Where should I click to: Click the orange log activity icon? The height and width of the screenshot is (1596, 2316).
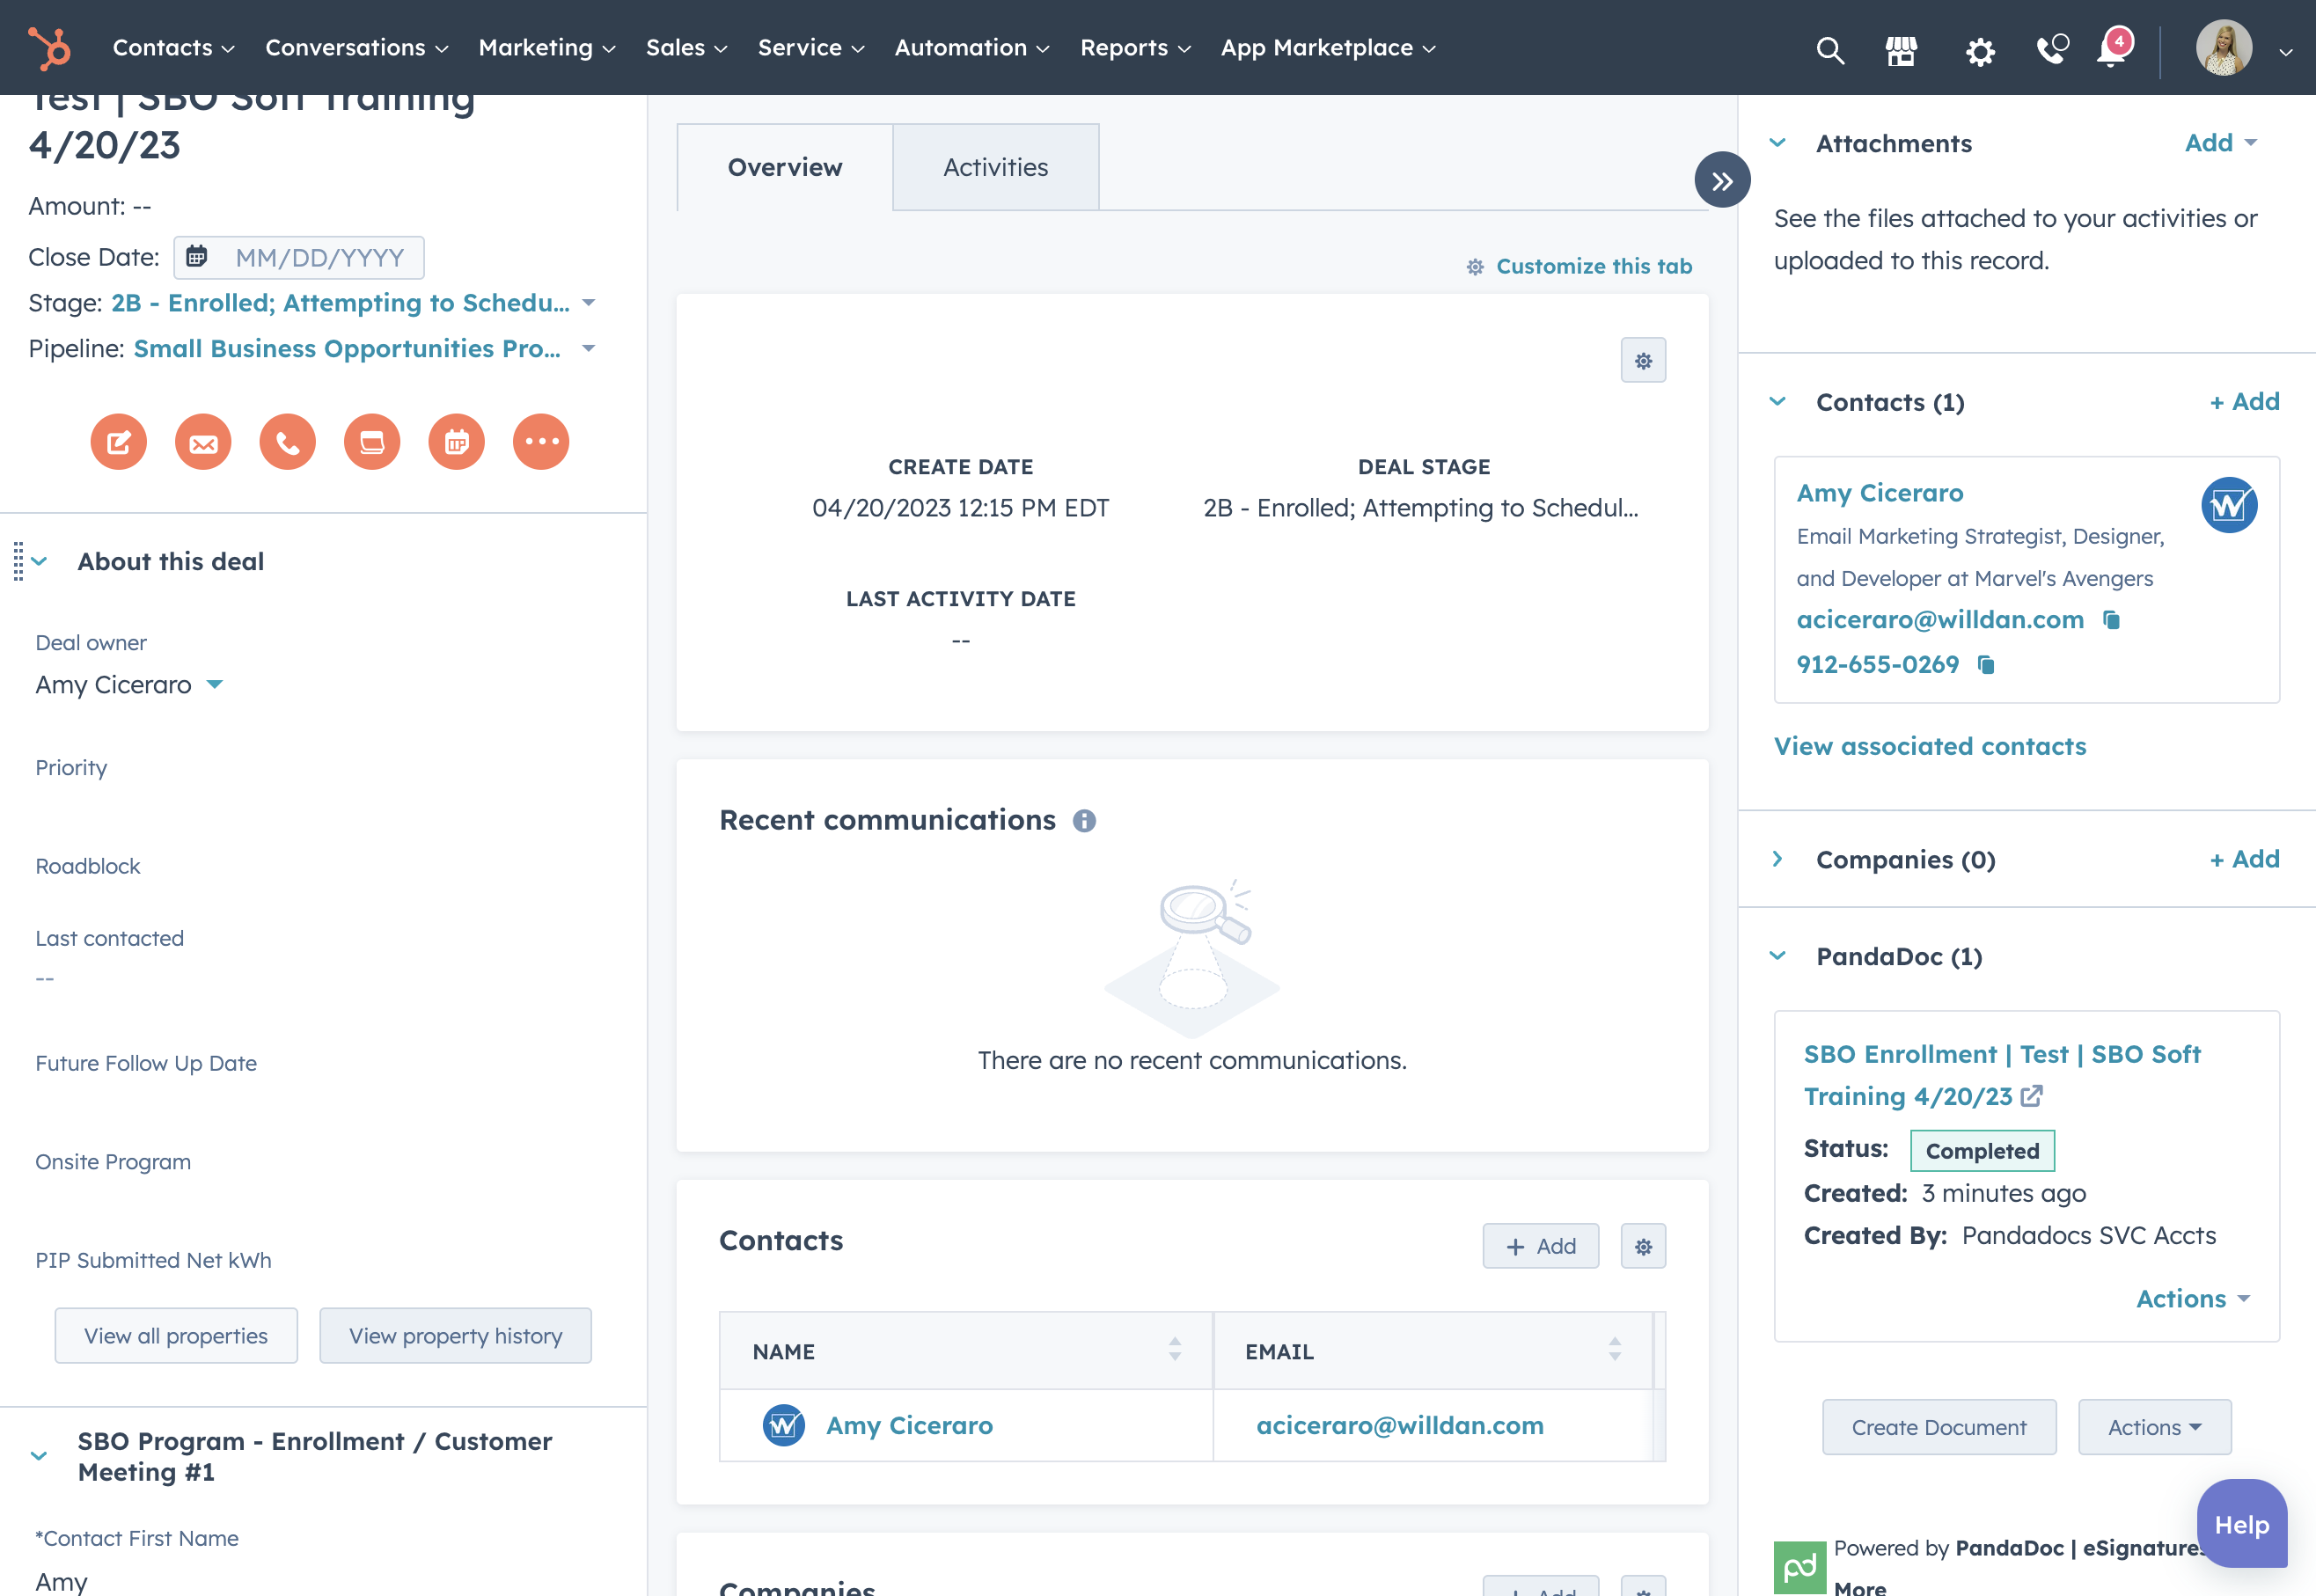372,441
